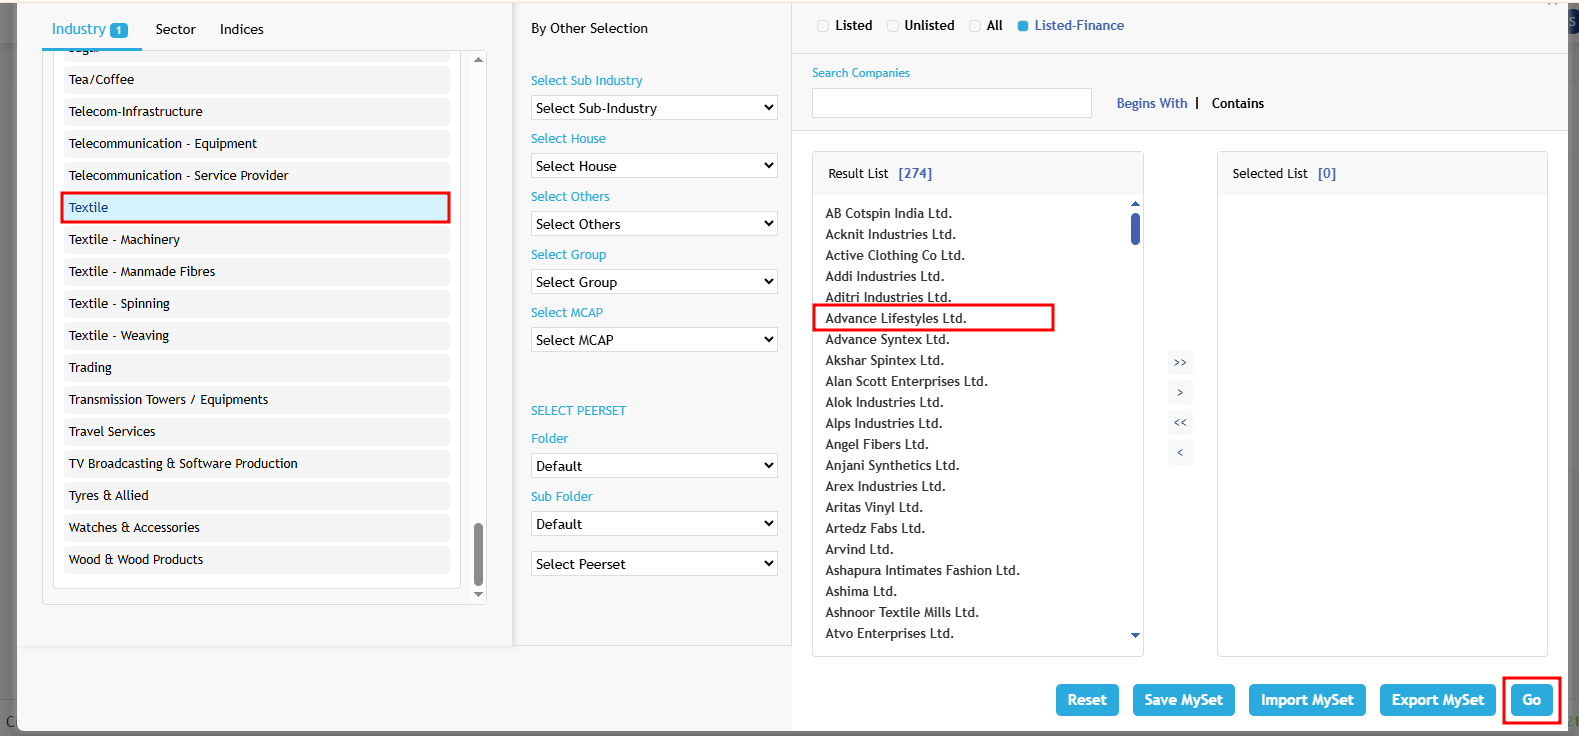
Task: Click the single move right (>) arrow
Action: 1180,392
